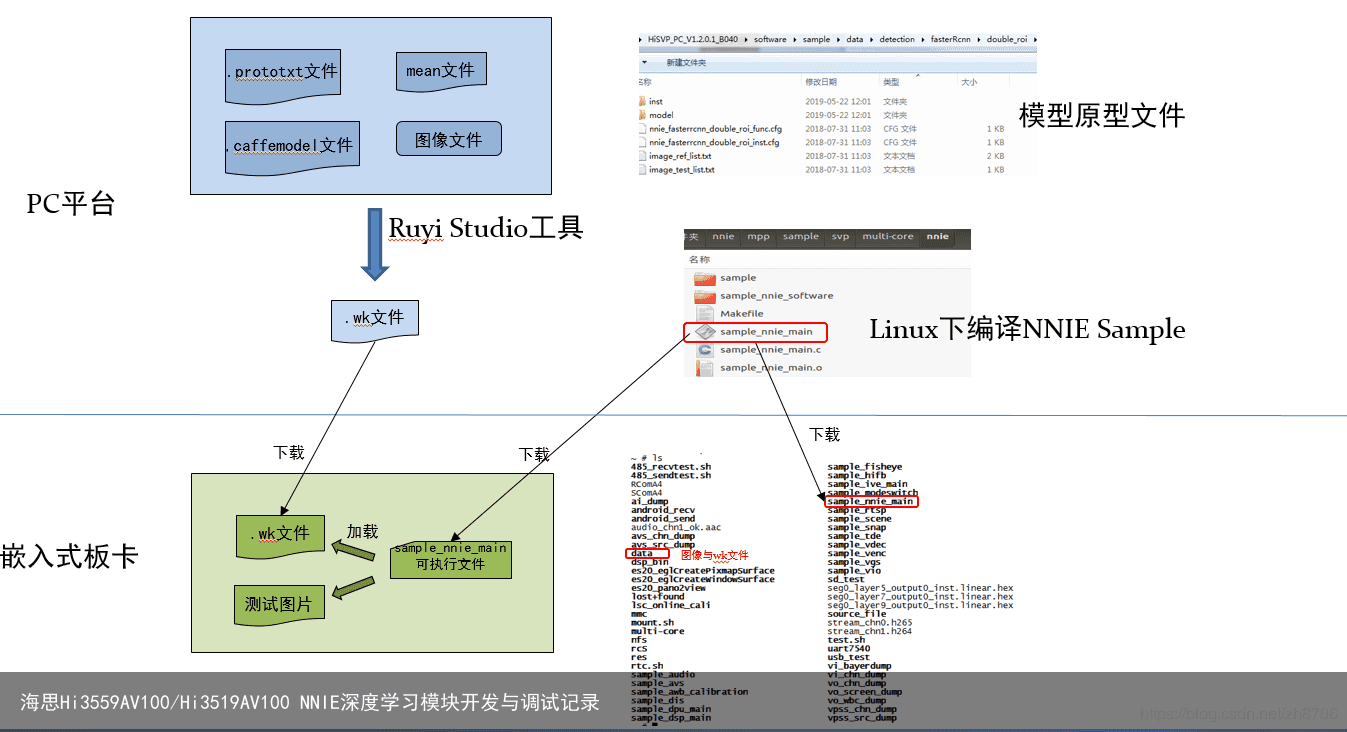The image size is (1347, 732).
Task: Click the sample_nnie_main.c C source icon
Action: [x=705, y=350]
